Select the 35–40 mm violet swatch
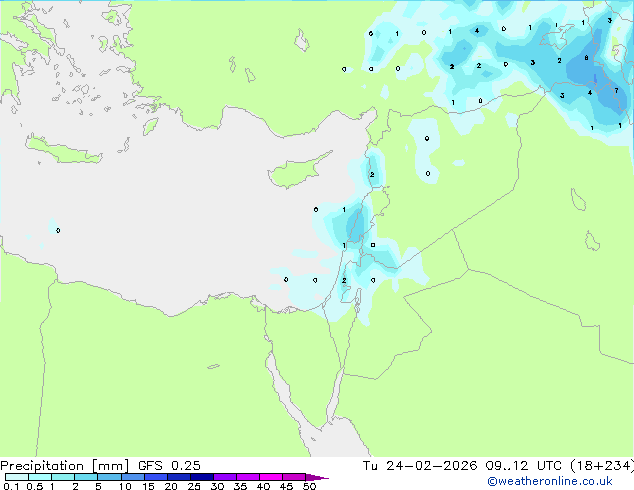The image size is (634, 490). pos(248,477)
